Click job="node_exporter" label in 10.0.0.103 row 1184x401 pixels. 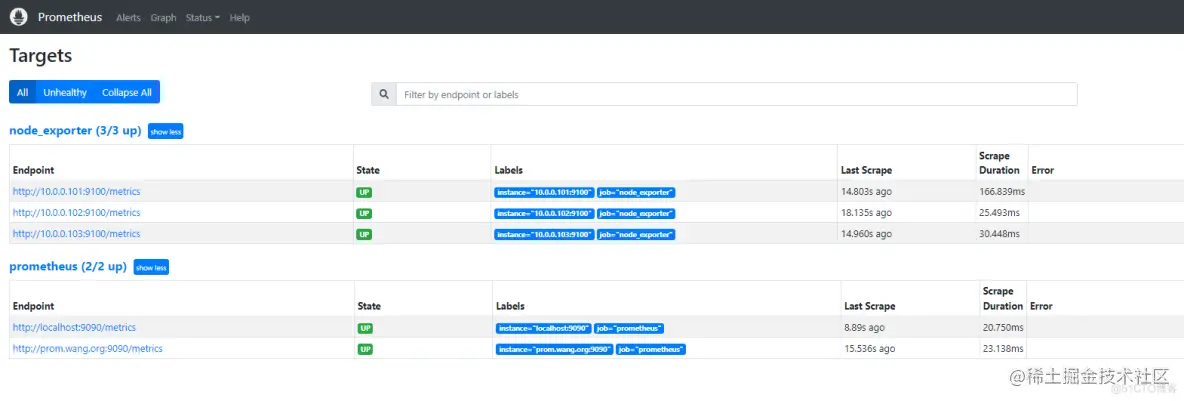click(x=636, y=235)
